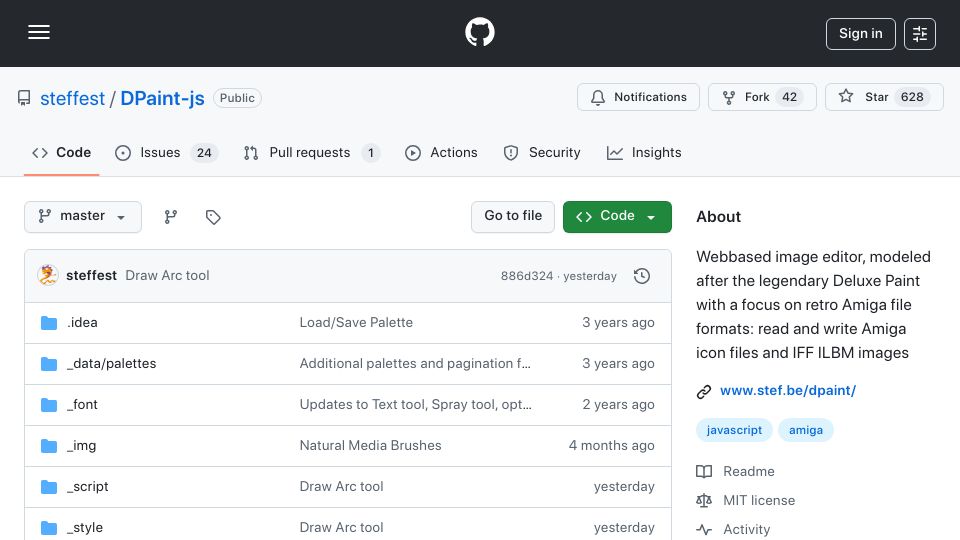
Task: View branches via the branch icon
Action: point(171,217)
